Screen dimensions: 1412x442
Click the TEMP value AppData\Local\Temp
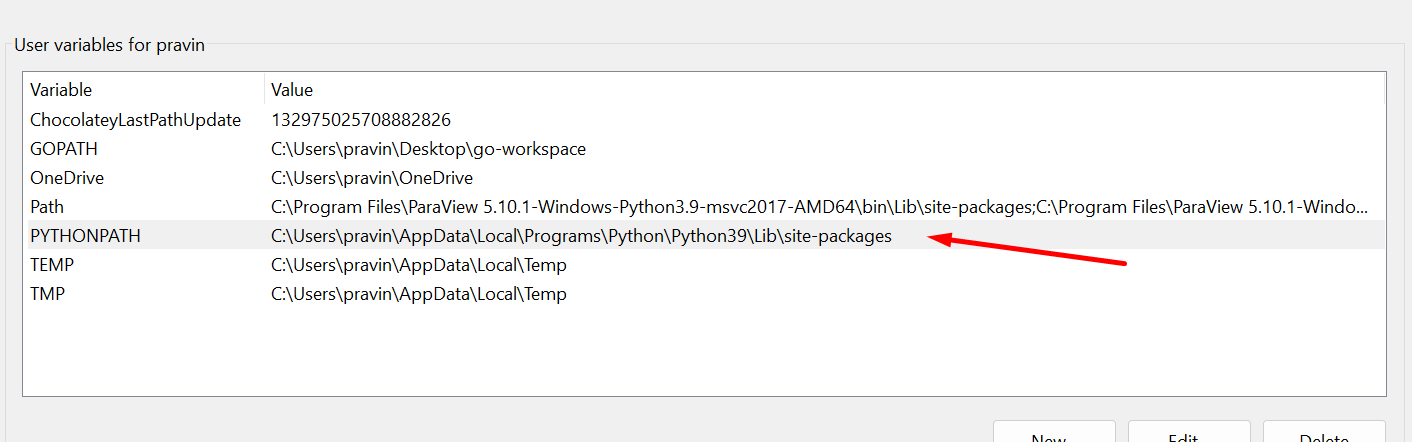coord(418,265)
